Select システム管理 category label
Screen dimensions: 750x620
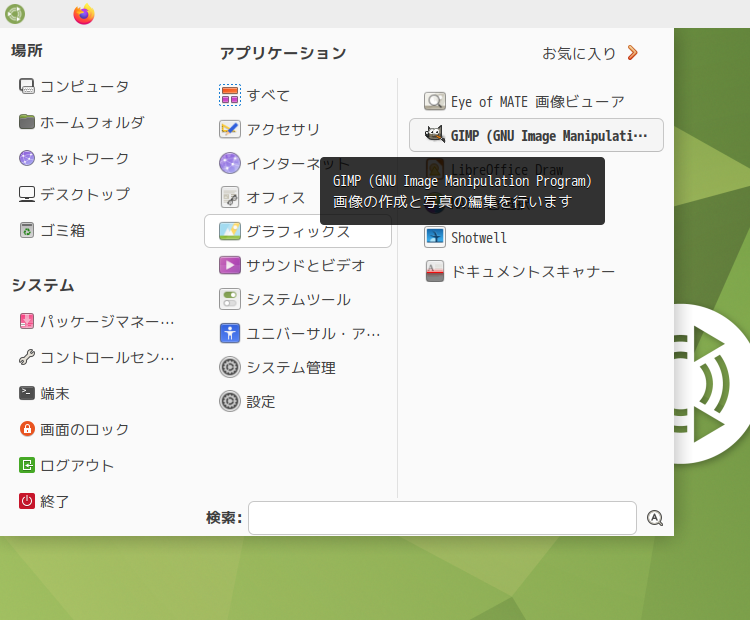point(291,367)
